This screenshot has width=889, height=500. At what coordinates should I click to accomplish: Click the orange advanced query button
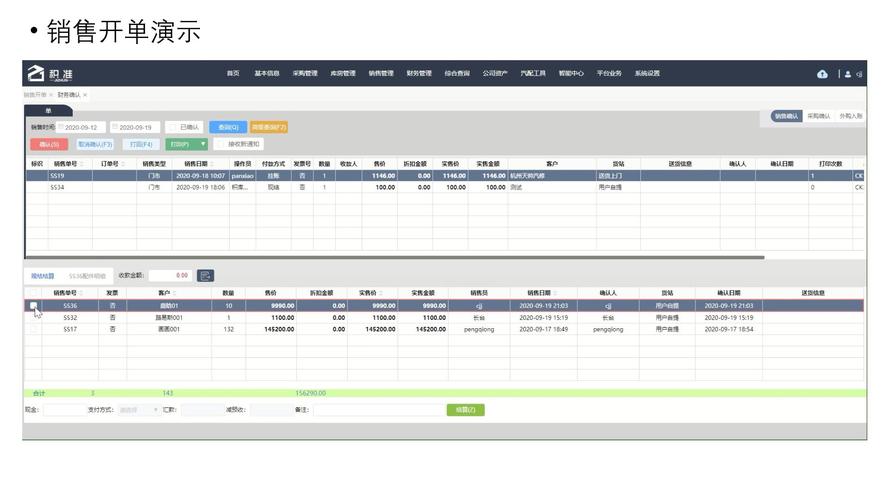click(x=269, y=127)
